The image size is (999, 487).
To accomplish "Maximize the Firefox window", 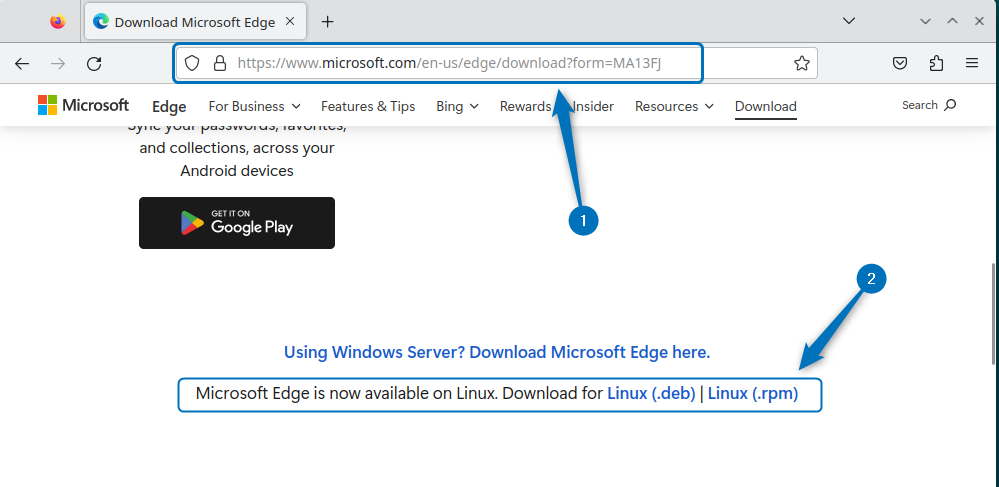I will click(952, 21).
